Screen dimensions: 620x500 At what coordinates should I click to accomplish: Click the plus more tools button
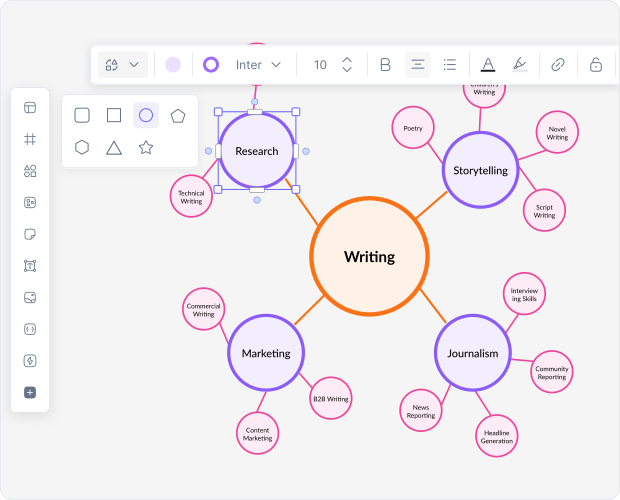30,392
